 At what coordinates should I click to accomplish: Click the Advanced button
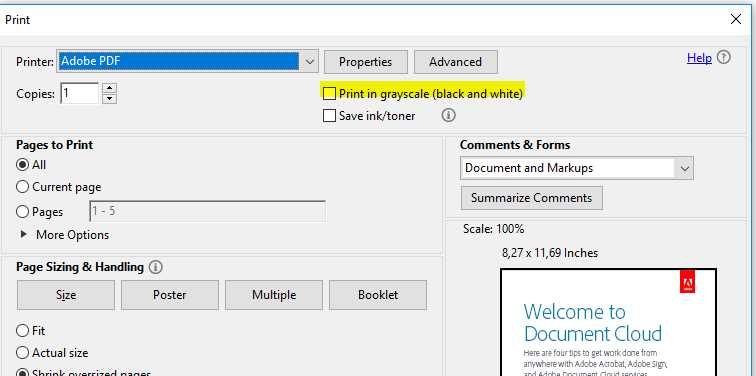point(456,62)
